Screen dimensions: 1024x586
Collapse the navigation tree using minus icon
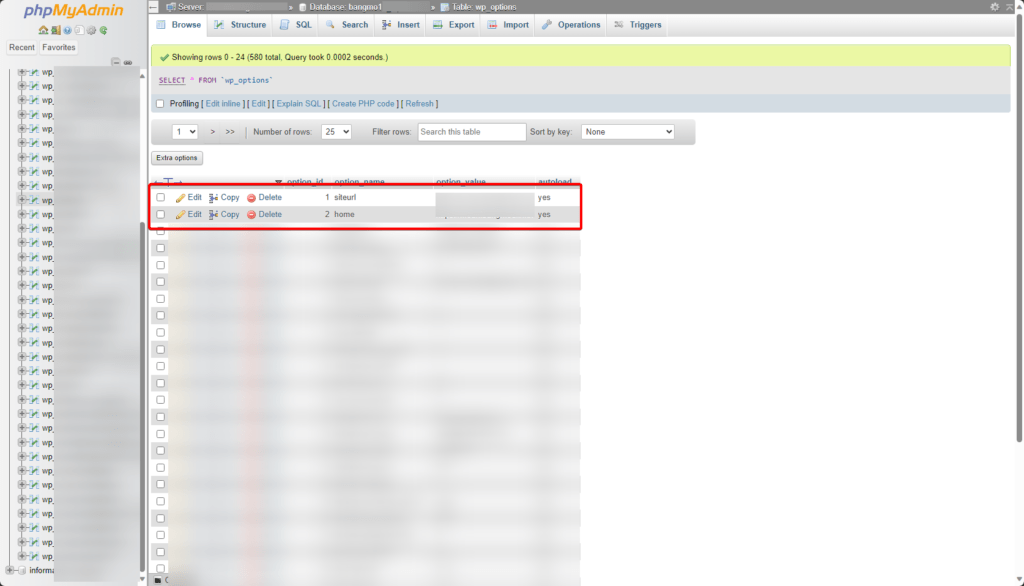(116, 62)
